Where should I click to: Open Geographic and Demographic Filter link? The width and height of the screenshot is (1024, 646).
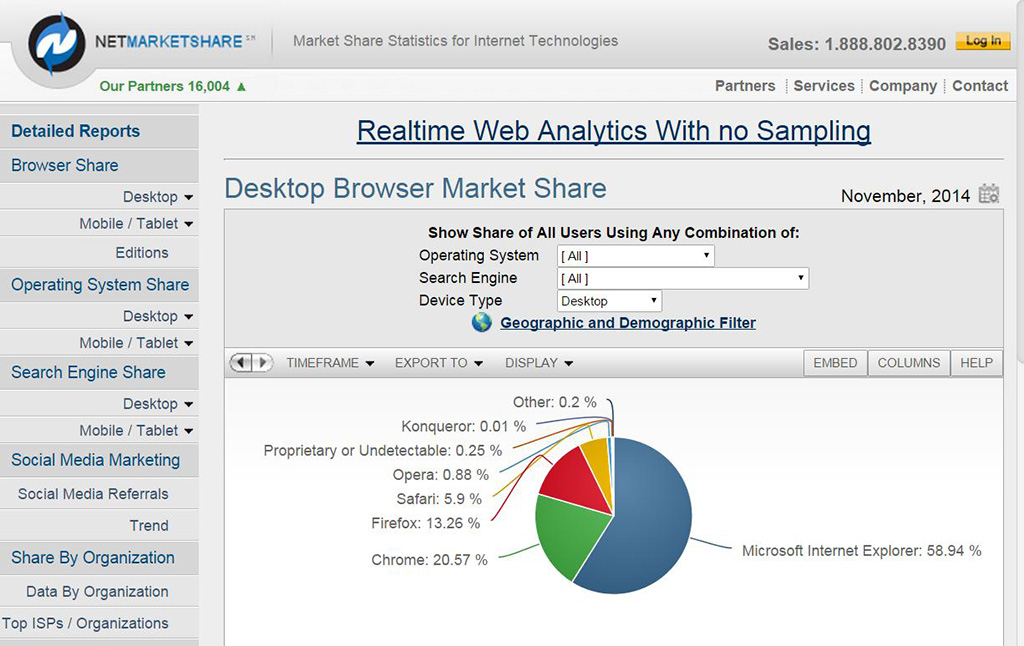628,323
